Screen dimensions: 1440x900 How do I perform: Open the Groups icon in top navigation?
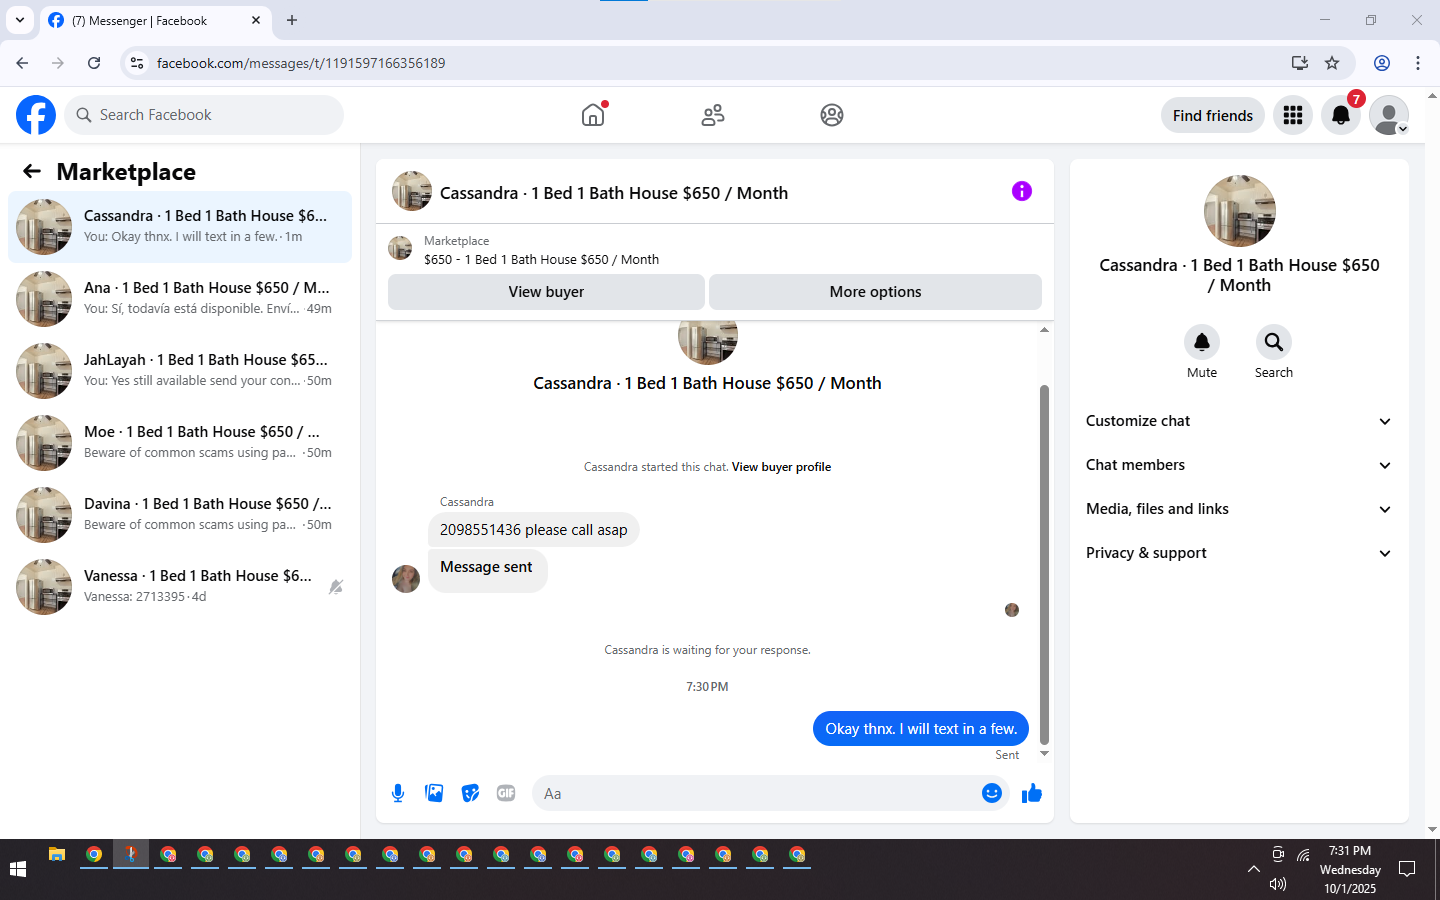point(832,115)
